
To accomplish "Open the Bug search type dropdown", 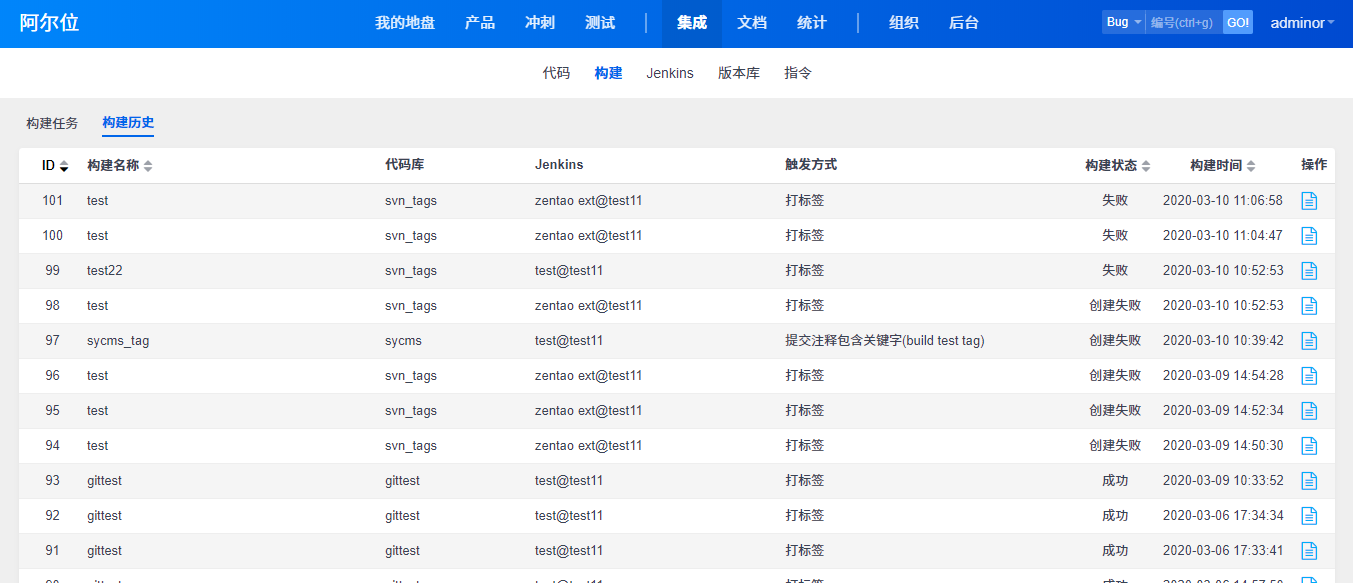I will (1123, 22).
